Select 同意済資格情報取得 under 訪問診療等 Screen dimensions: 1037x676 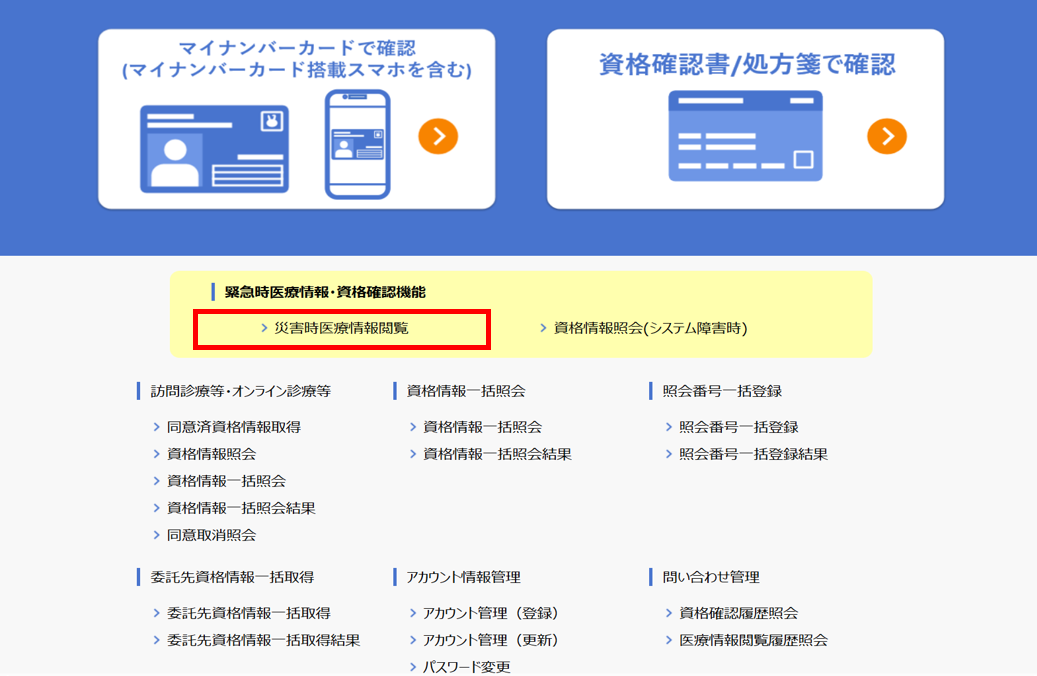[x=233, y=427]
